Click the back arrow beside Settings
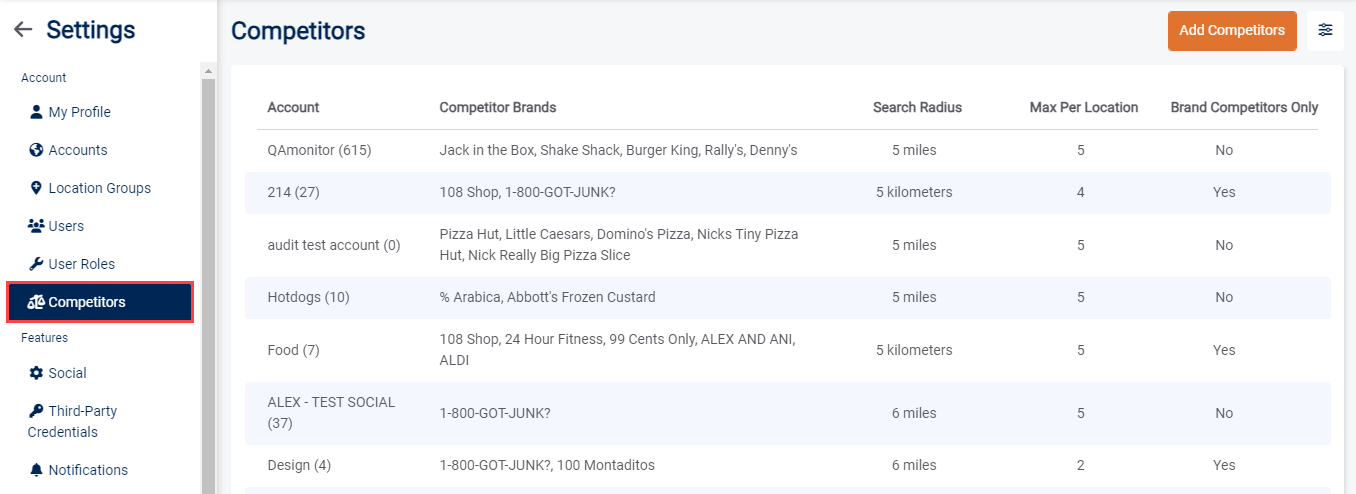1356x494 pixels. click(22, 30)
